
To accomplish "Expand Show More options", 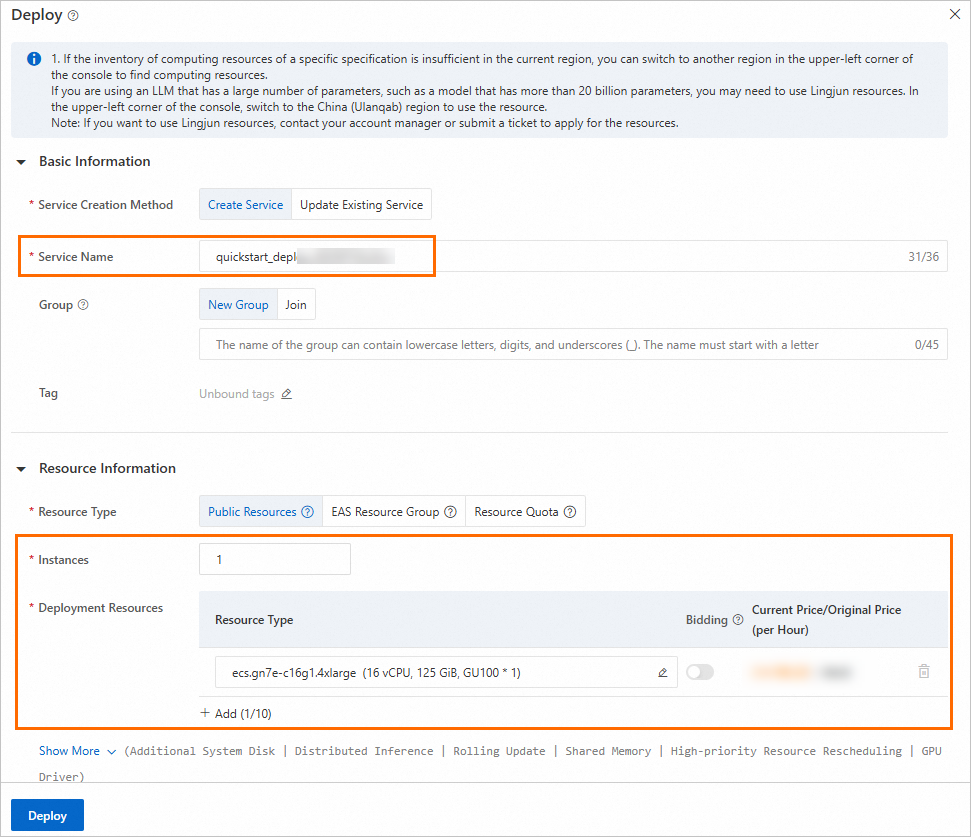I will 77,751.
